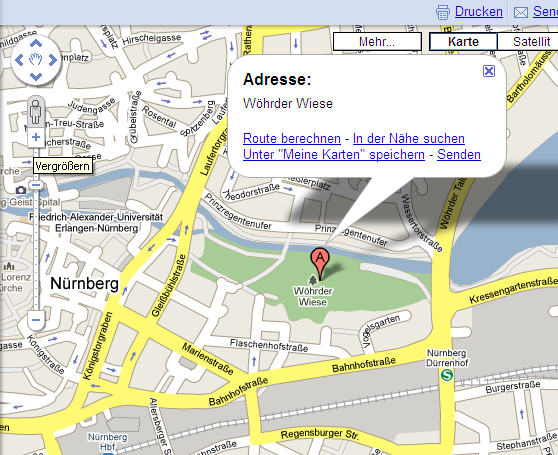Click Unter "Meine Karten" speichern link

(x=334, y=154)
